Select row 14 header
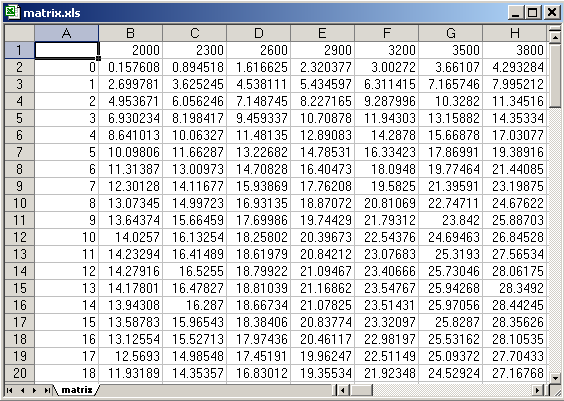 19,271
